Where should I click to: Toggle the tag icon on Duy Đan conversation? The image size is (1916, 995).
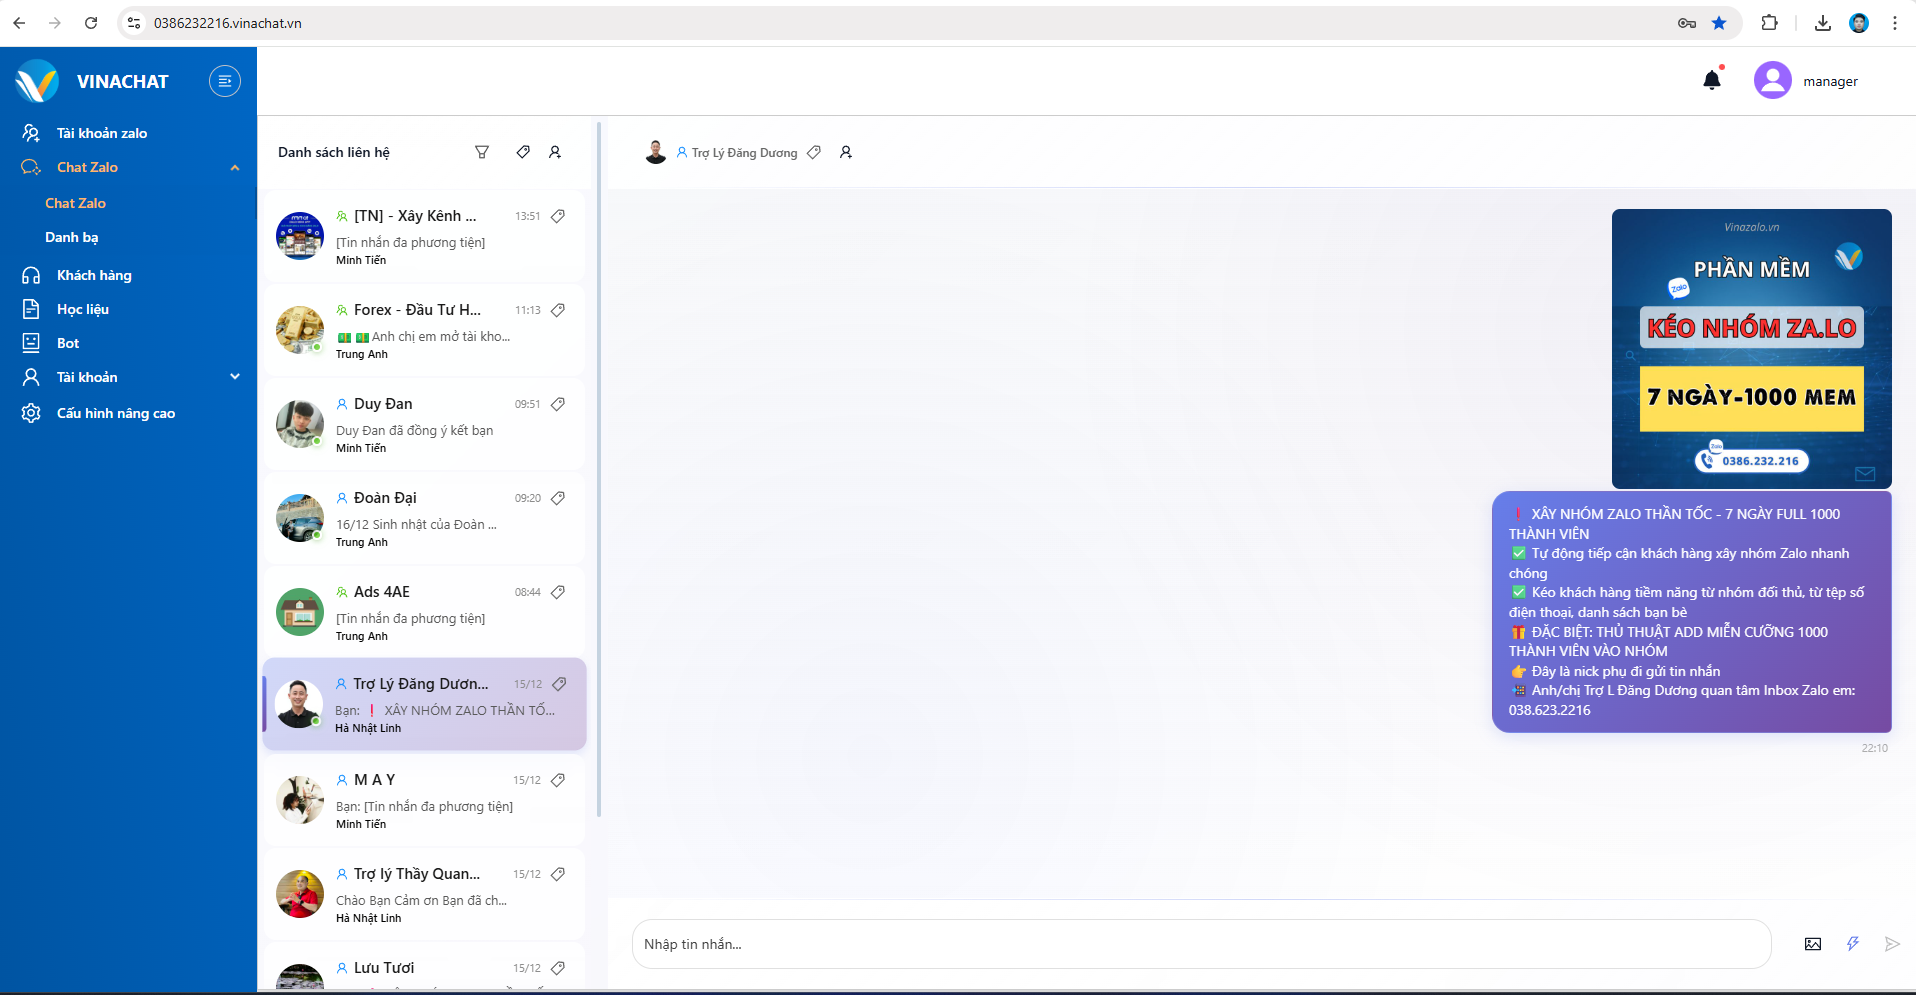tap(557, 404)
